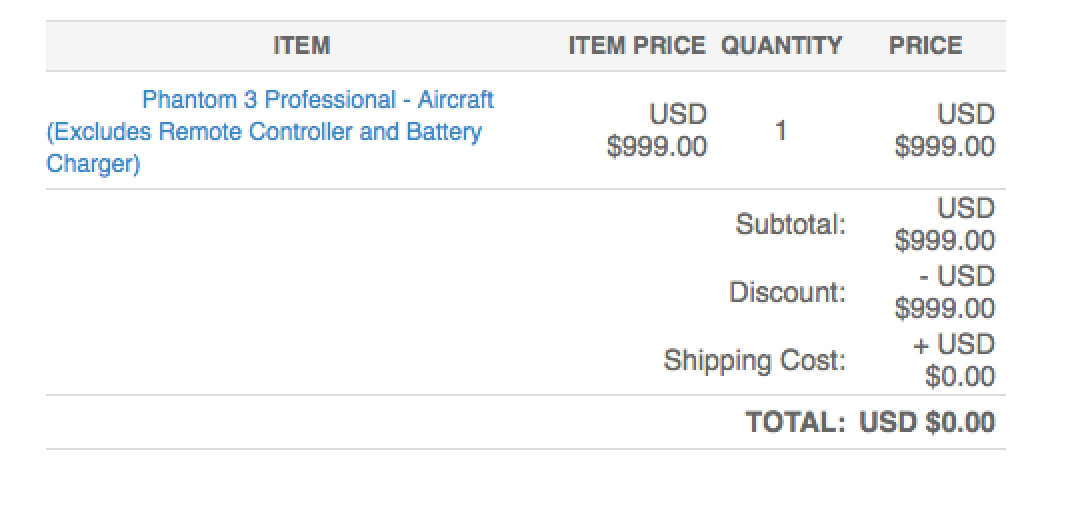Select the ITEM PRICE column header
1066x522 pixels.
[x=637, y=46]
